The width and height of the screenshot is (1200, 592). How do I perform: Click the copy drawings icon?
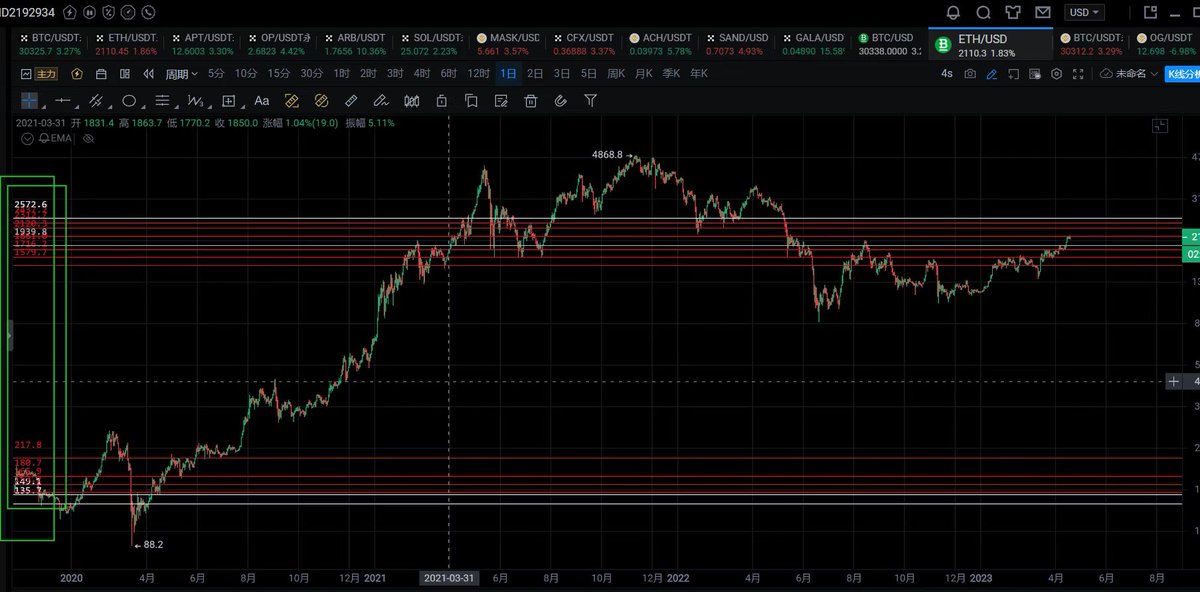pyautogui.click(x=471, y=100)
